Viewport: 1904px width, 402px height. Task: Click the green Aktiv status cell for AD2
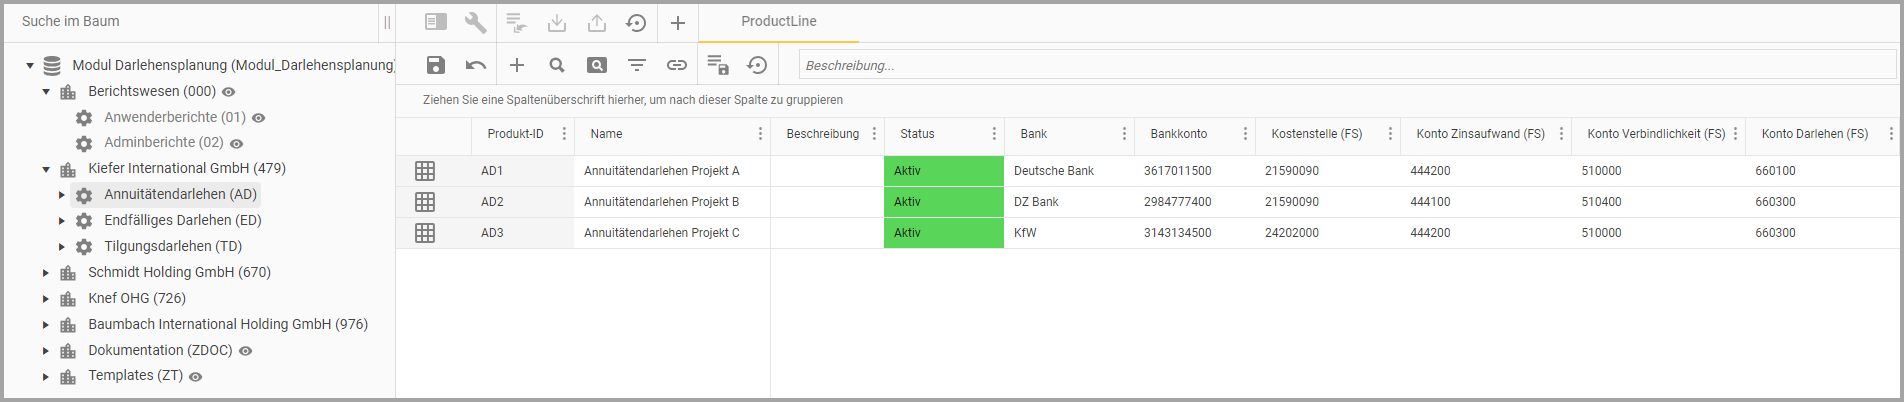943,202
